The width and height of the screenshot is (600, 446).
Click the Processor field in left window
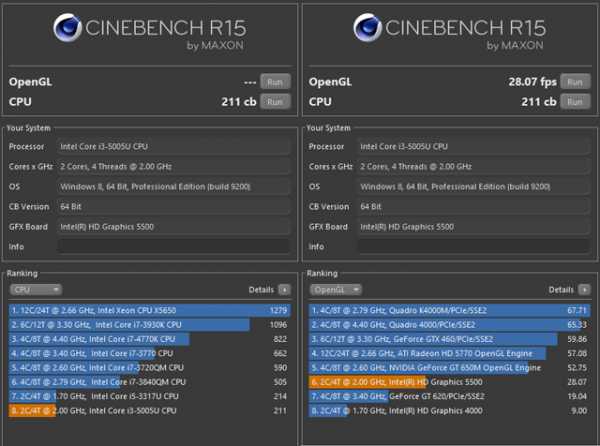click(x=174, y=146)
